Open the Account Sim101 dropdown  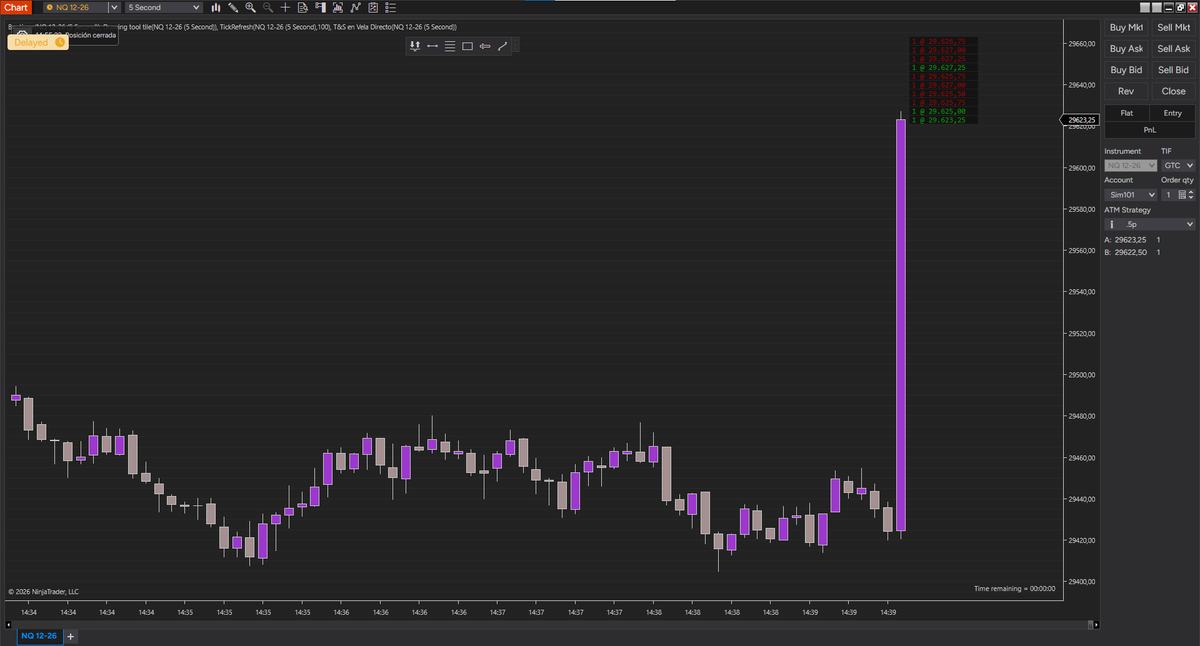[x=1131, y=195]
